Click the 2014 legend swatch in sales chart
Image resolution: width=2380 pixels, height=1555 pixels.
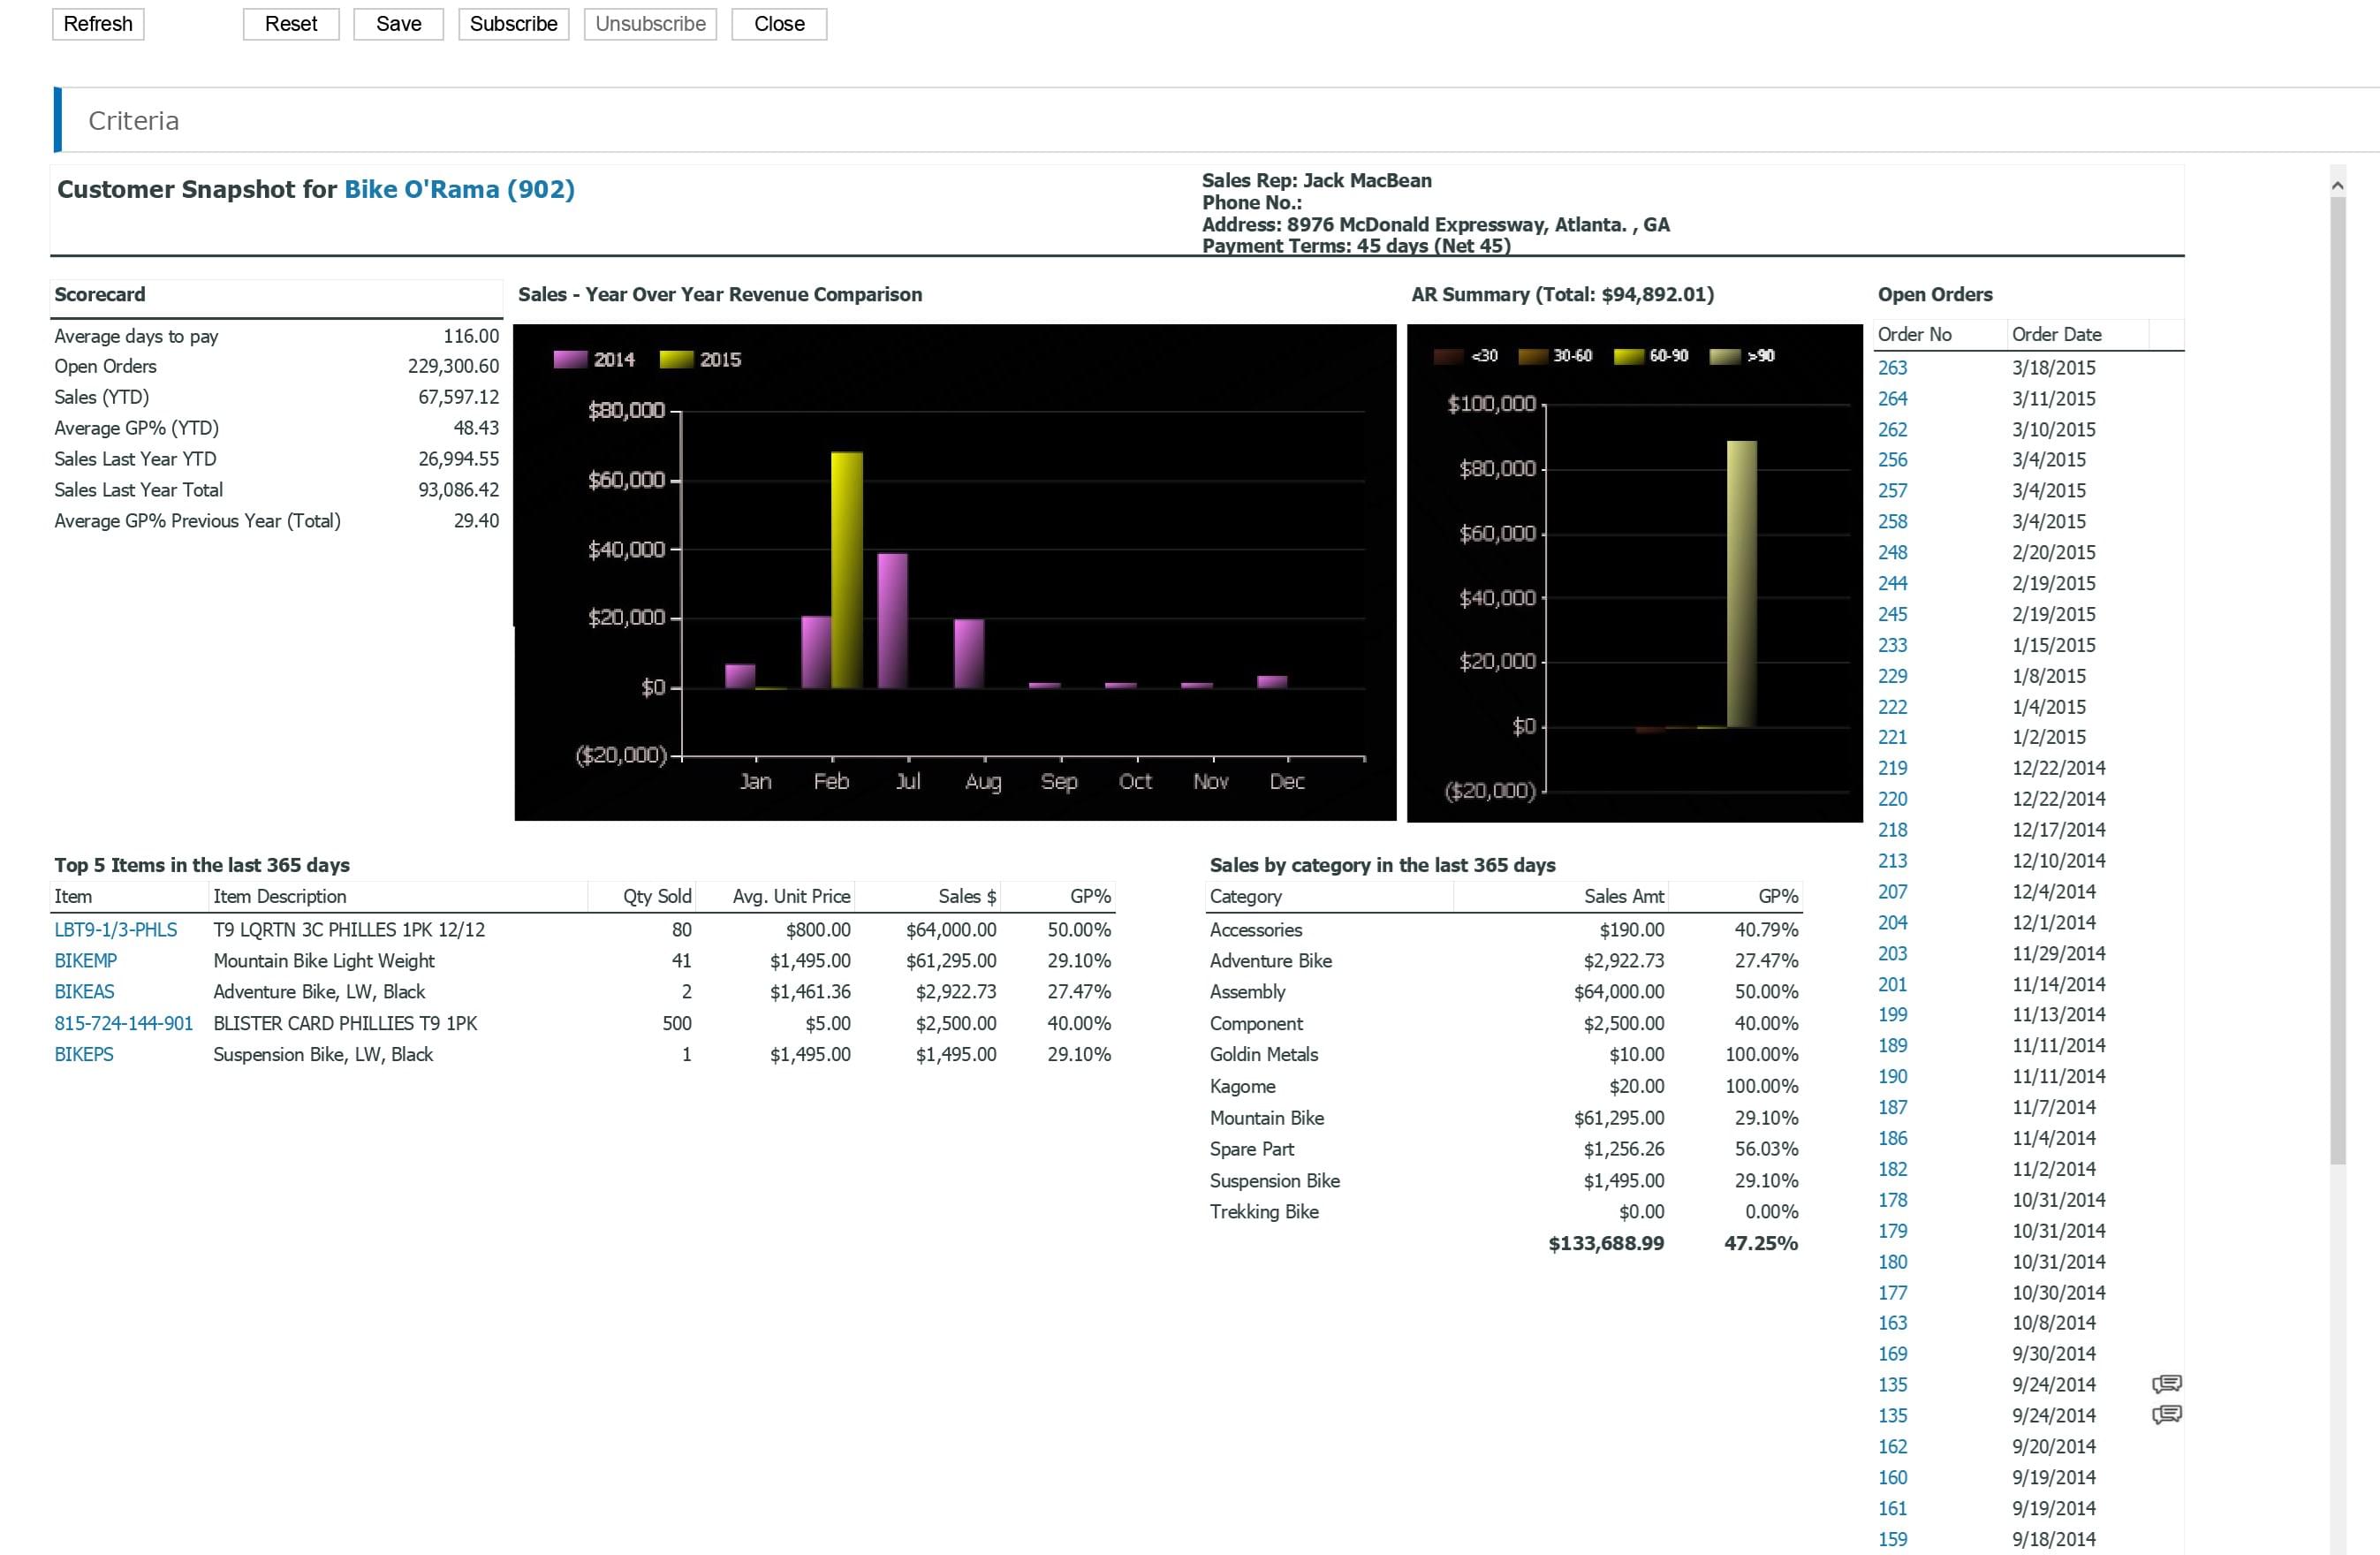[570, 360]
